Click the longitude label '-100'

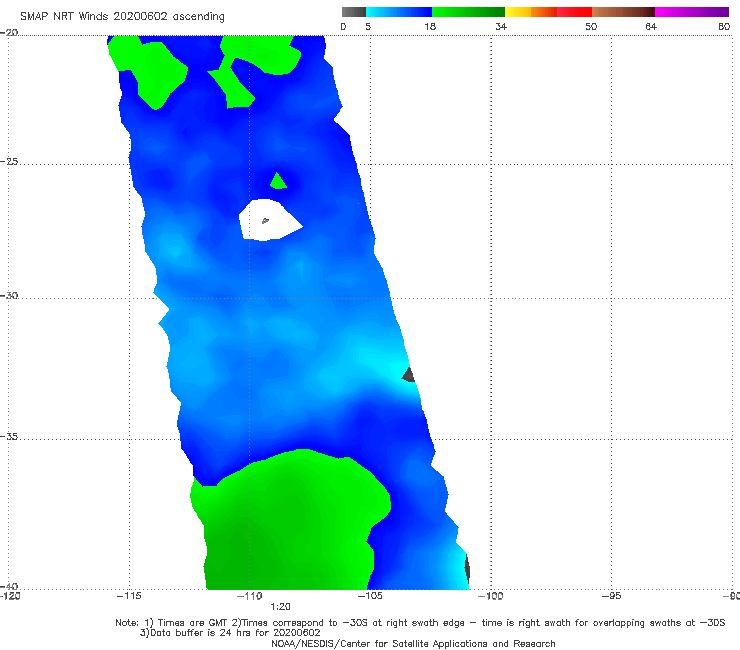coord(490,596)
